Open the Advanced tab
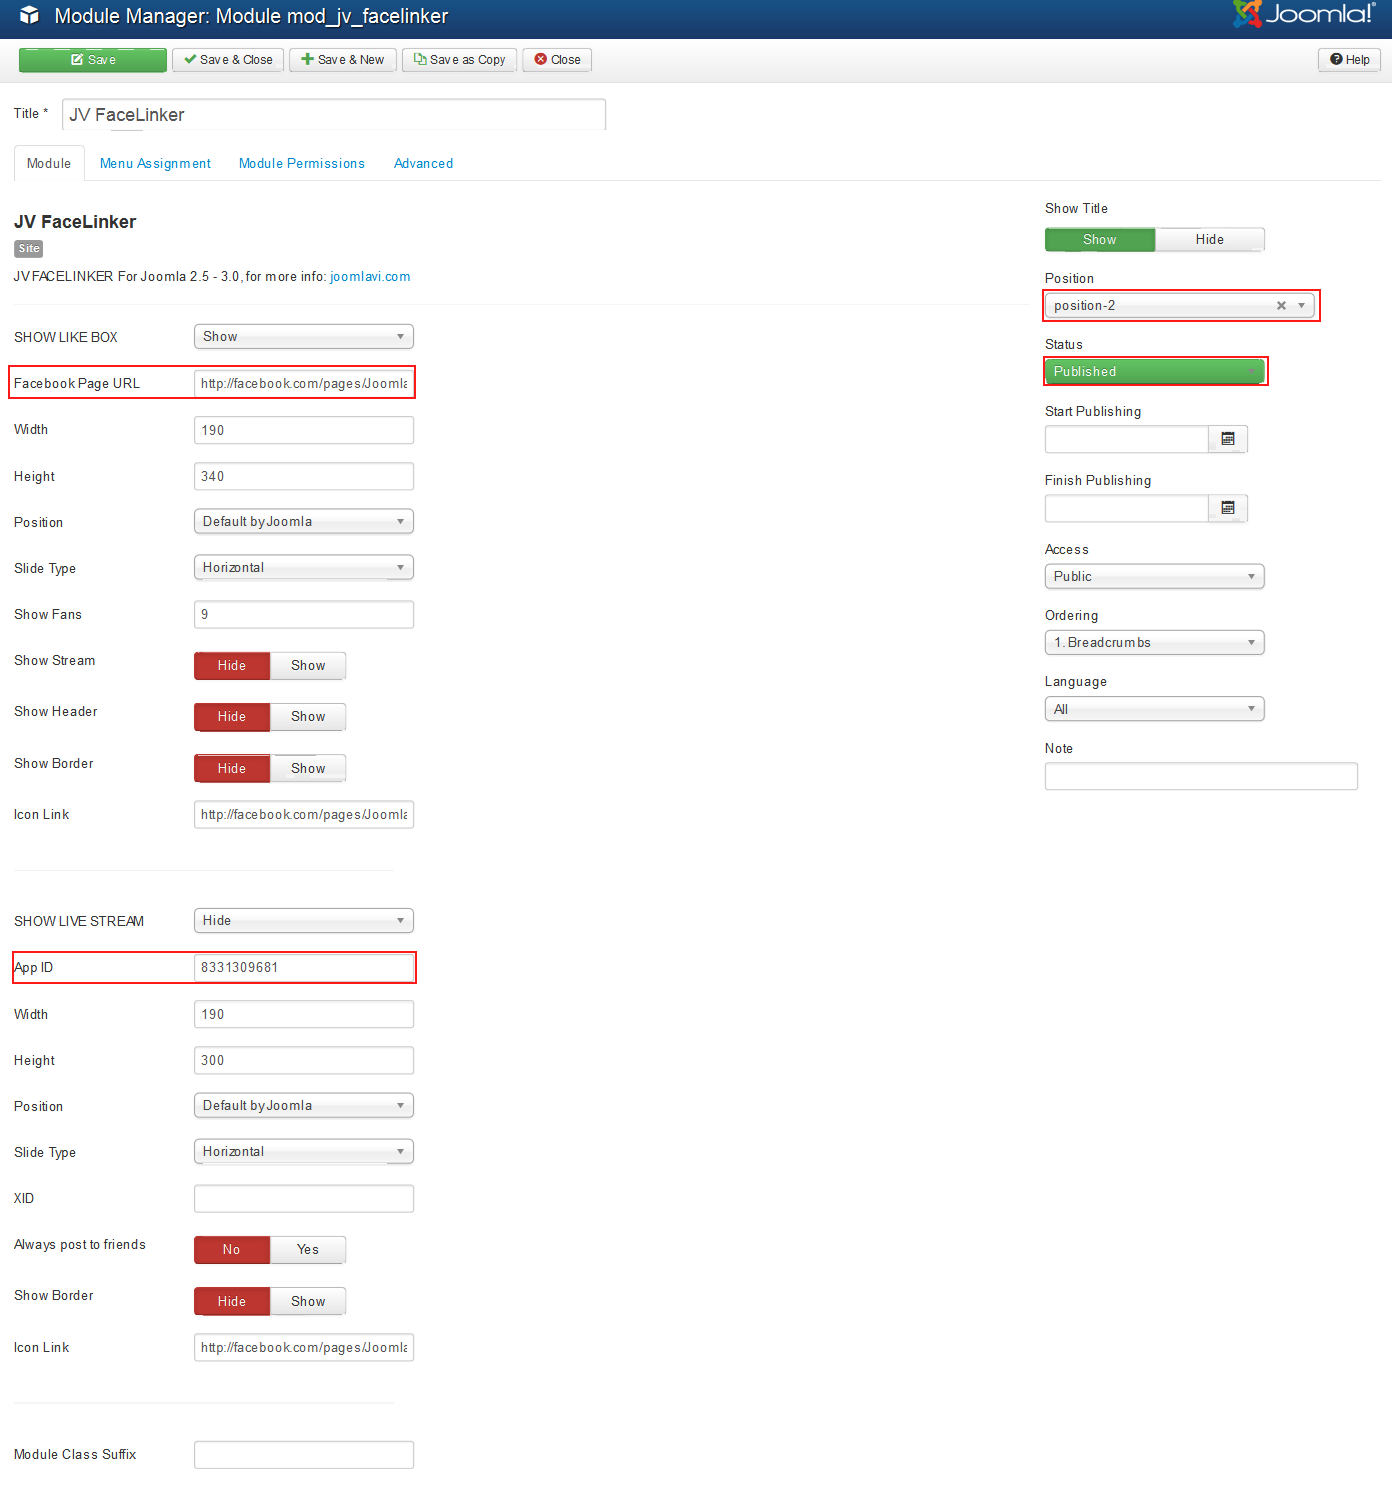The width and height of the screenshot is (1392, 1492). (x=423, y=163)
